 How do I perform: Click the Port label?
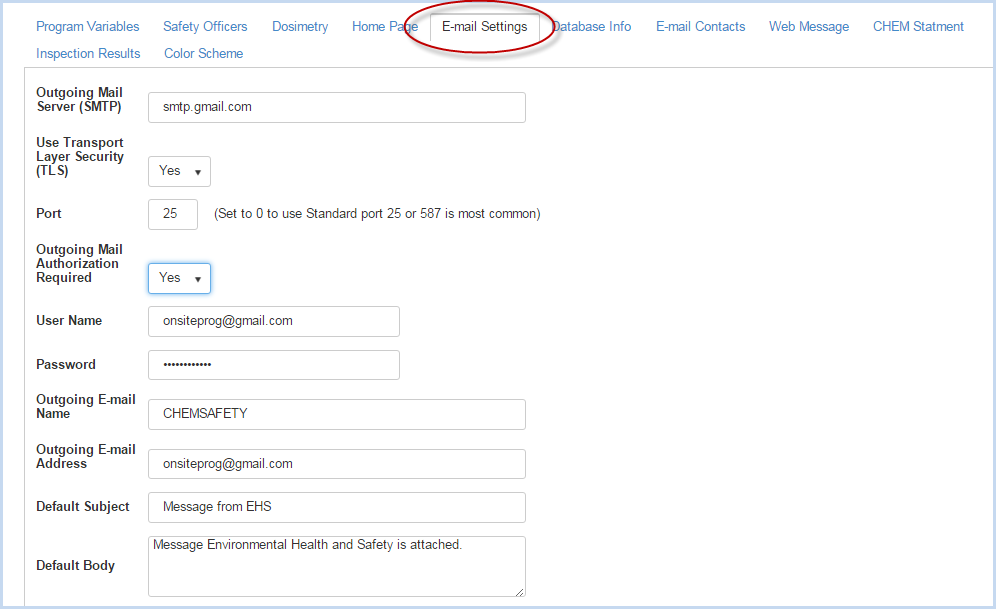click(49, 213)
